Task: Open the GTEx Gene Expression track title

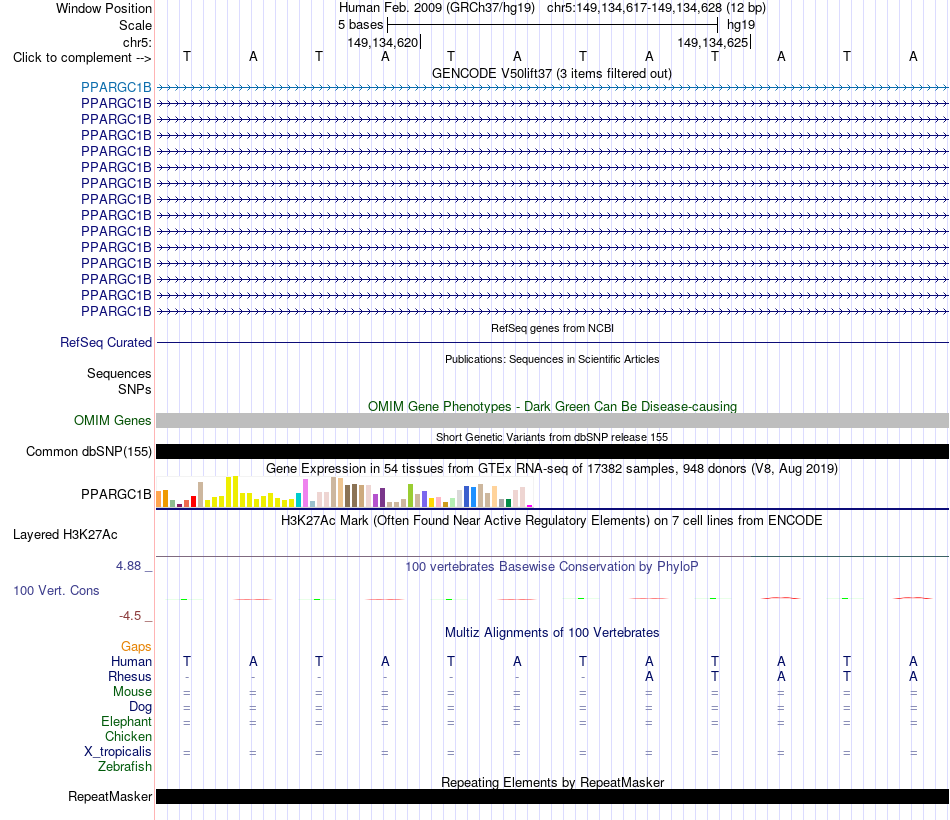Action: pyautogui.click(x=552, y=468)
